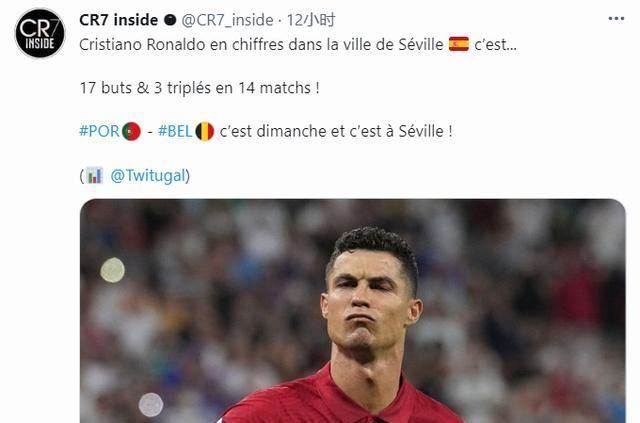
Task: Open the three-dot more options menu
Action: coord(616,19)
